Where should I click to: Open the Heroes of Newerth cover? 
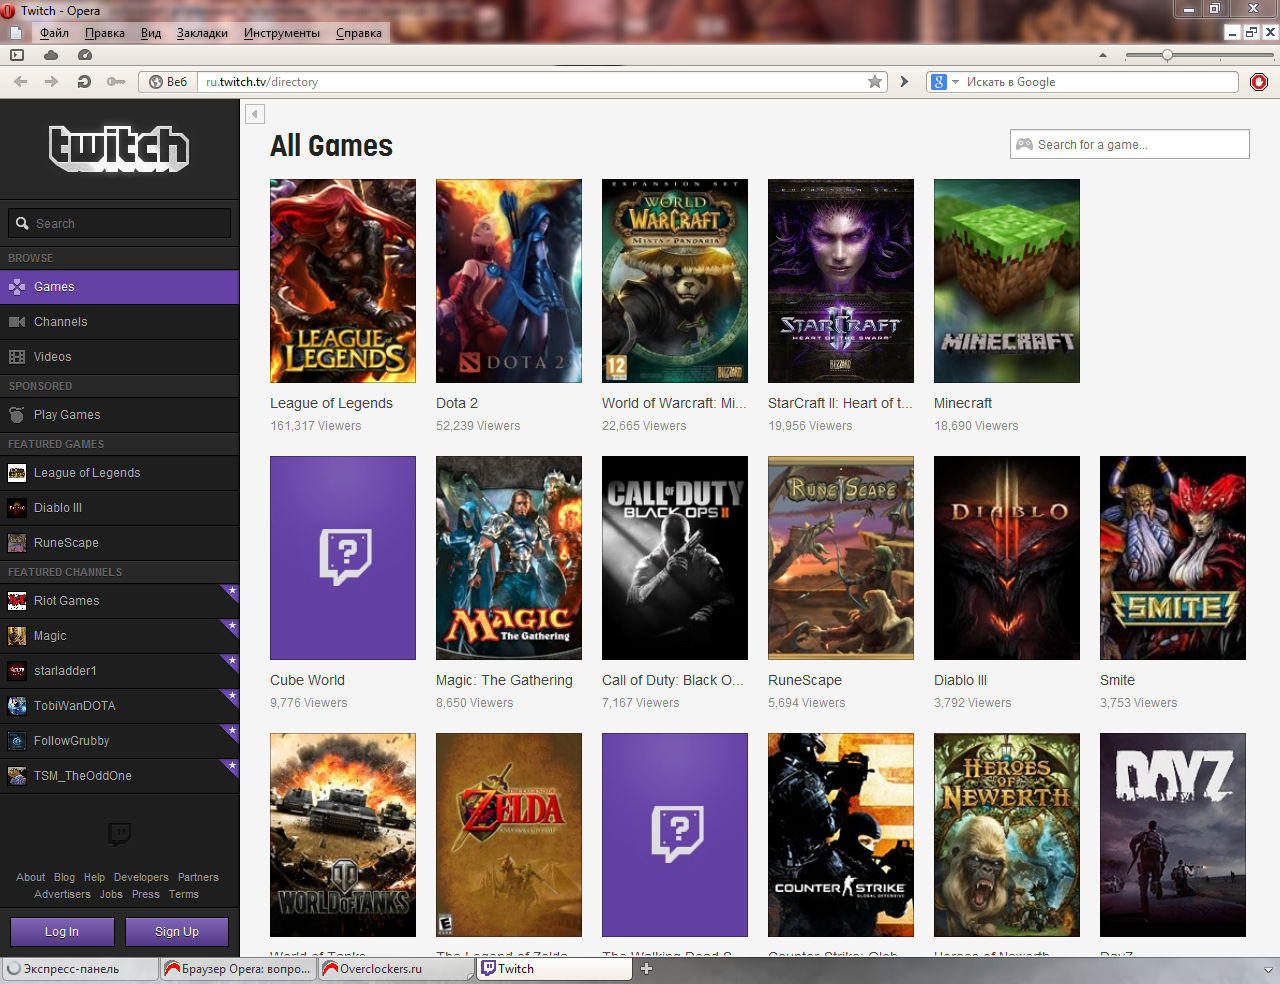[x=1007, y=835]
